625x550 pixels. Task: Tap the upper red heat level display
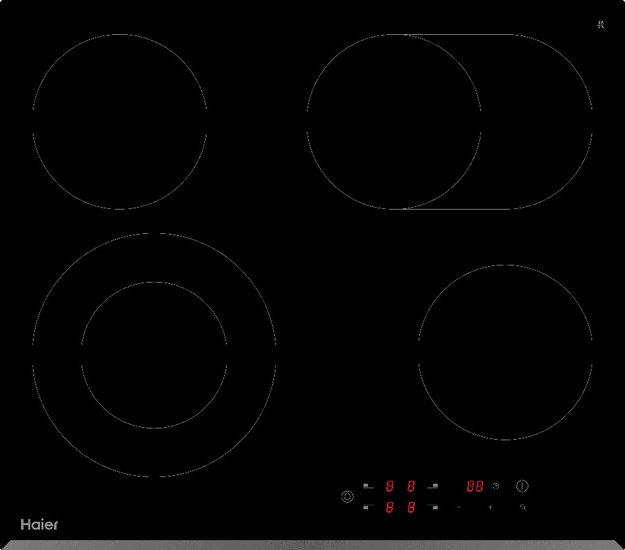pos(400,486)
